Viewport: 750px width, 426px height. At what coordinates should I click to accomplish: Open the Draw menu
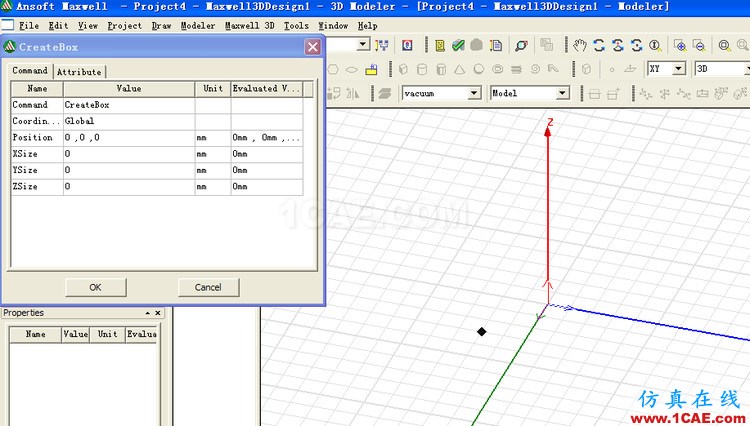click(x=161, y=25)
